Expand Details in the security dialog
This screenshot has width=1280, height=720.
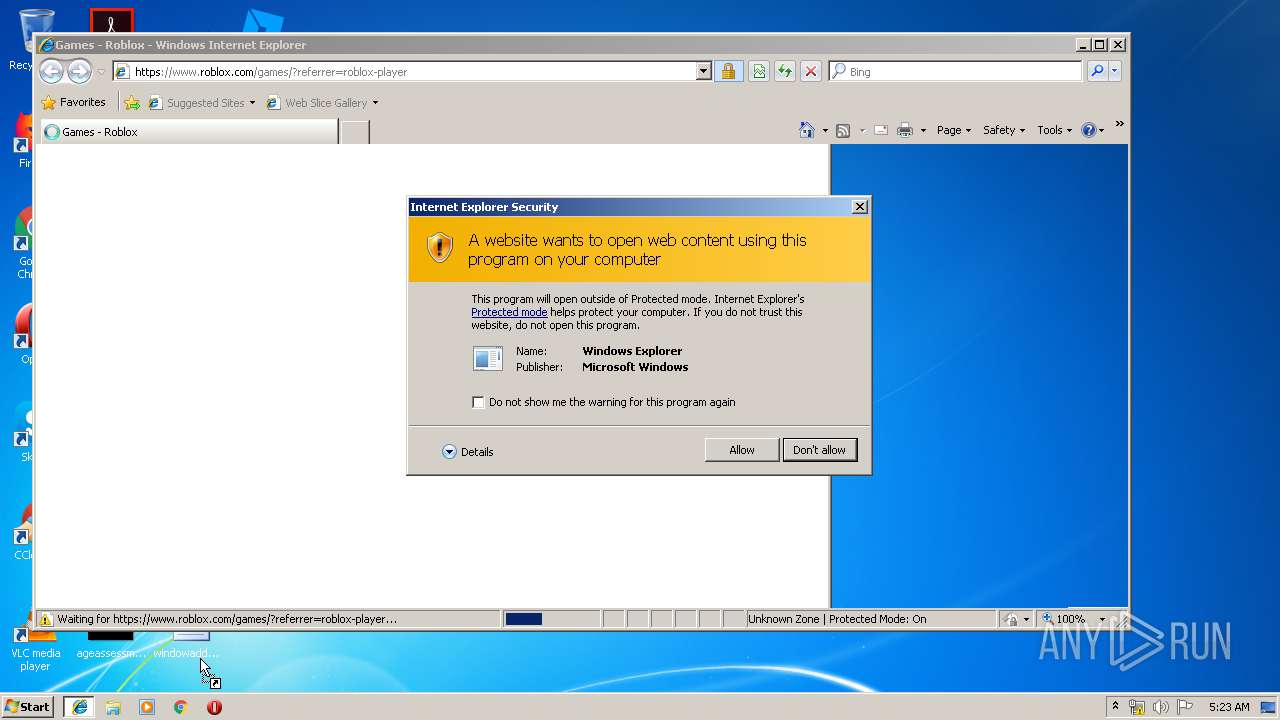(468, 452)
